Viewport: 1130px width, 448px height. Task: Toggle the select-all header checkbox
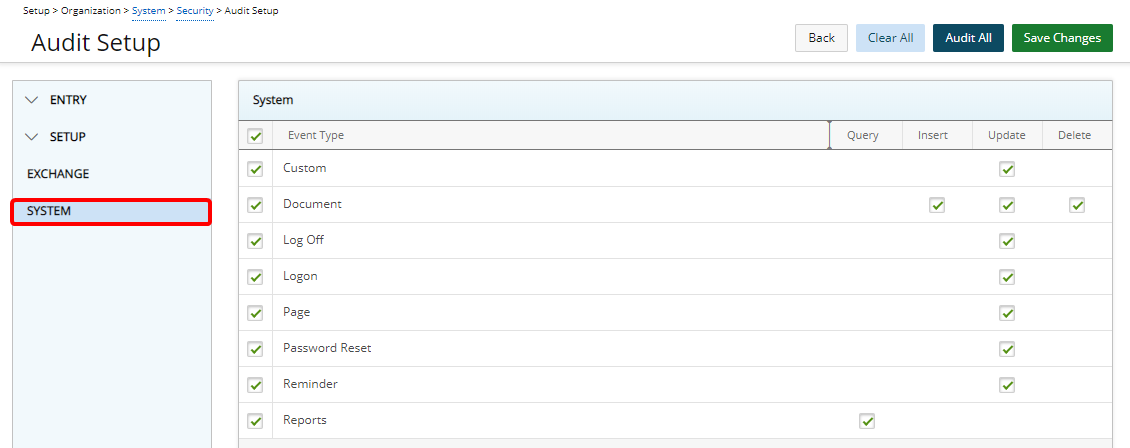(255, 136)
